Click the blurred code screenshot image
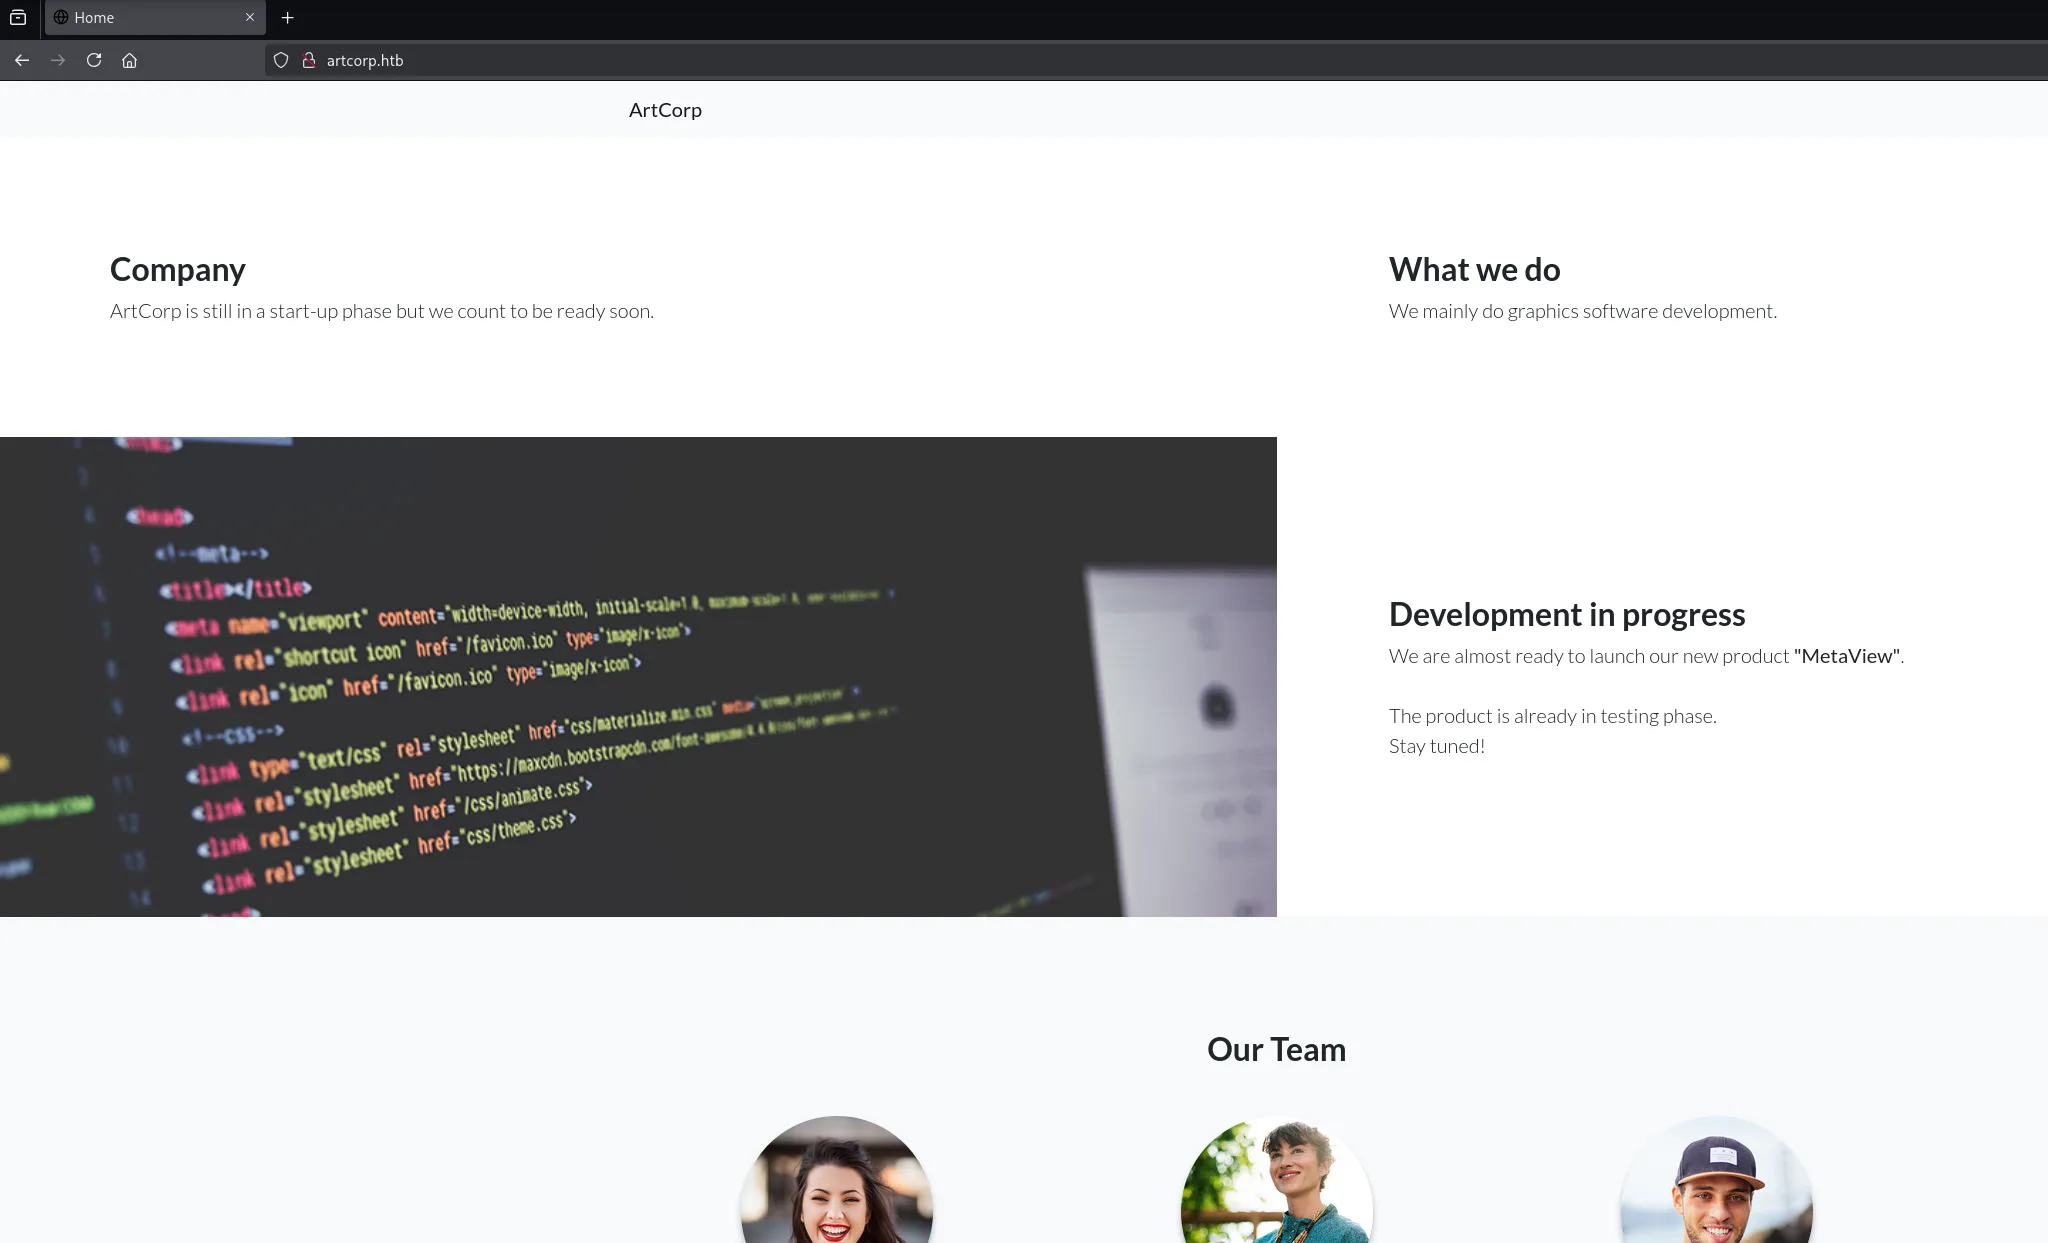The width and height of the screenshot is (2048, 1243). (638, 676)
